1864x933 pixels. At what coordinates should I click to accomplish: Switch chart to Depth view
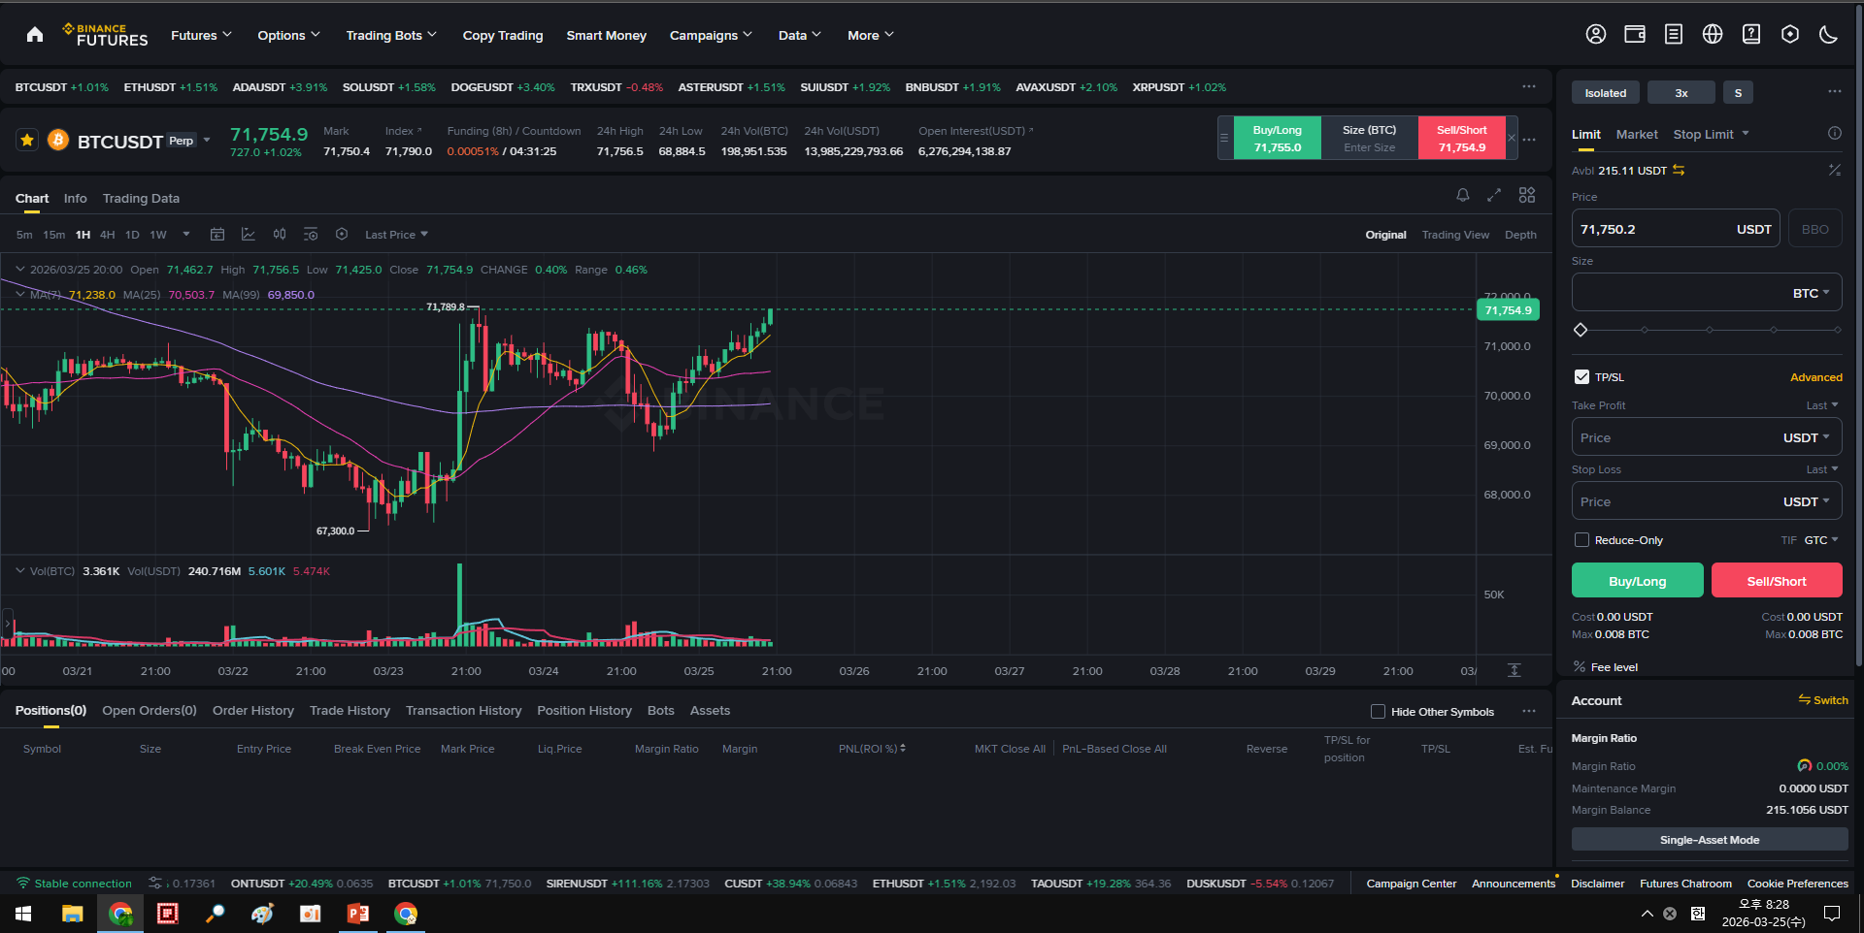tap(1520, 235)
